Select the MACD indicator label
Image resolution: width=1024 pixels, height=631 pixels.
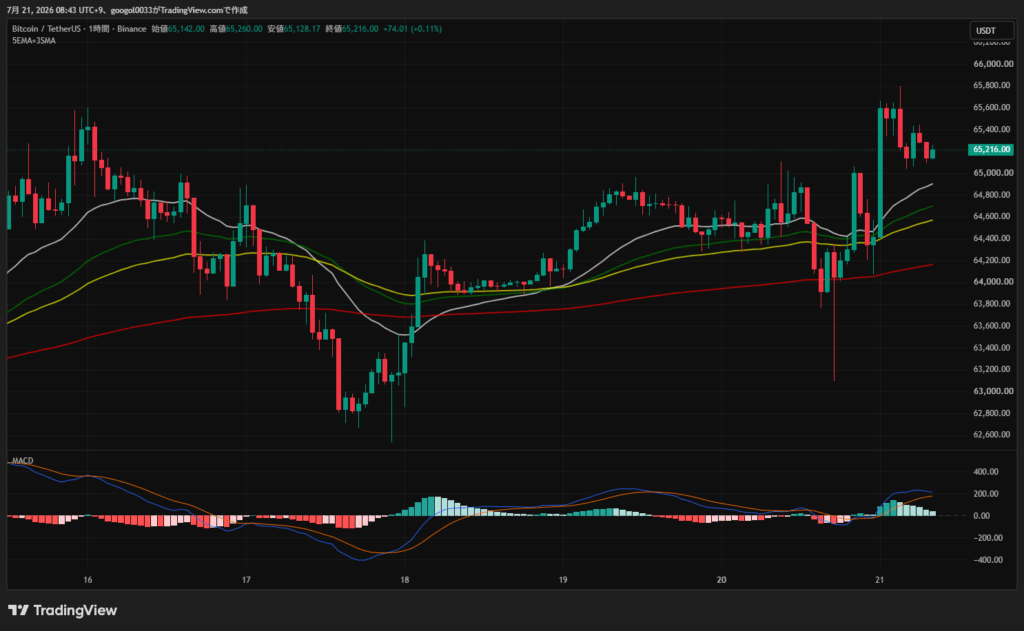click(x=22, y=461)
